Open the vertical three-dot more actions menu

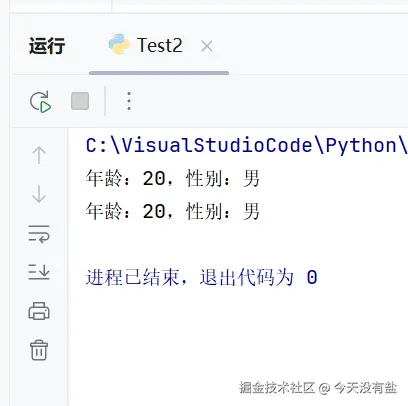(x=129, y=101)
